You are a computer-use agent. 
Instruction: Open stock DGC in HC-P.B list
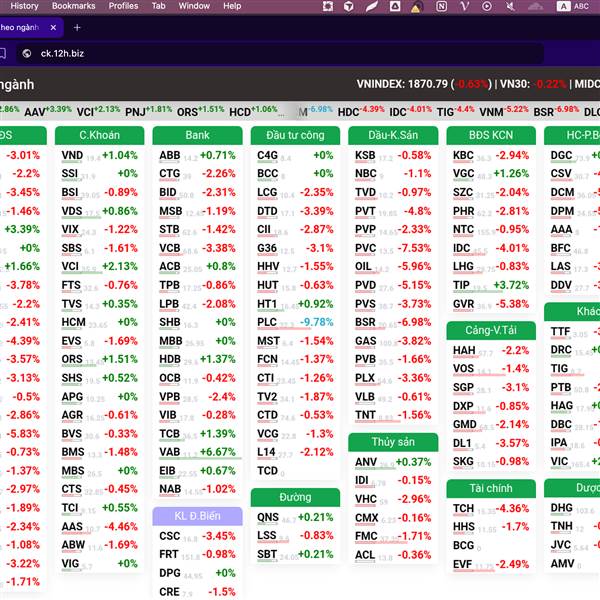[x=561, y=155]
